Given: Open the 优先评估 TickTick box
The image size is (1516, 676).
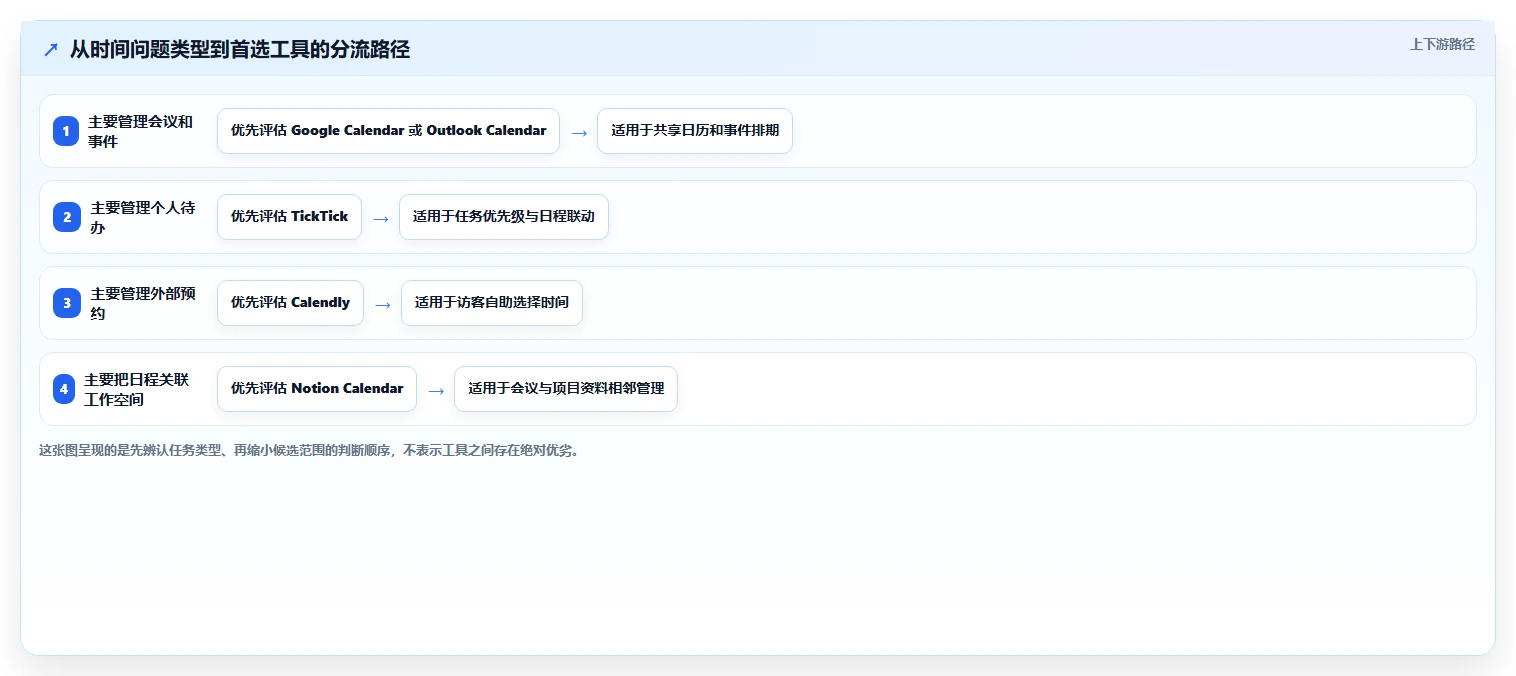Looking at the screenshot, I should coord(289,217).
